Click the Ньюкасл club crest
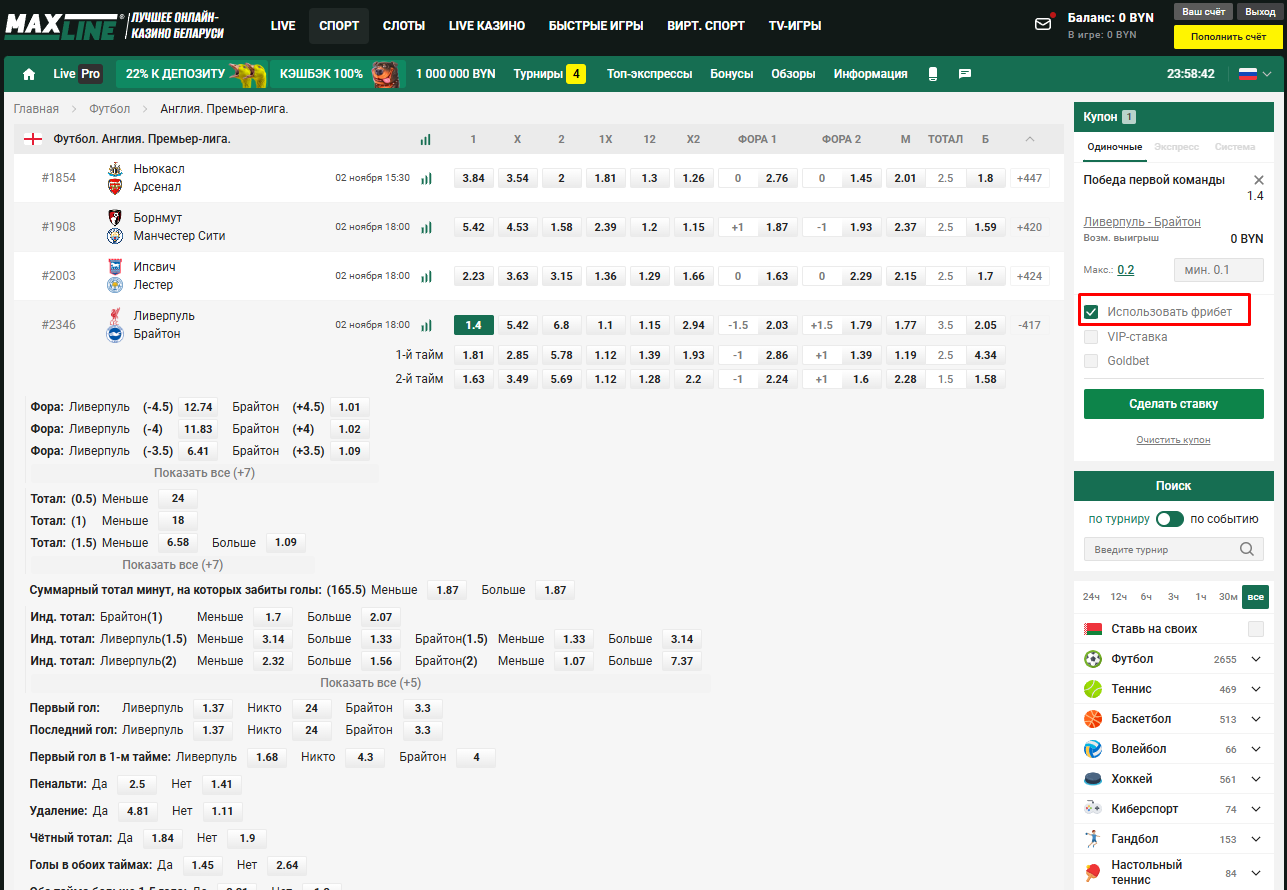 (115, 169)
